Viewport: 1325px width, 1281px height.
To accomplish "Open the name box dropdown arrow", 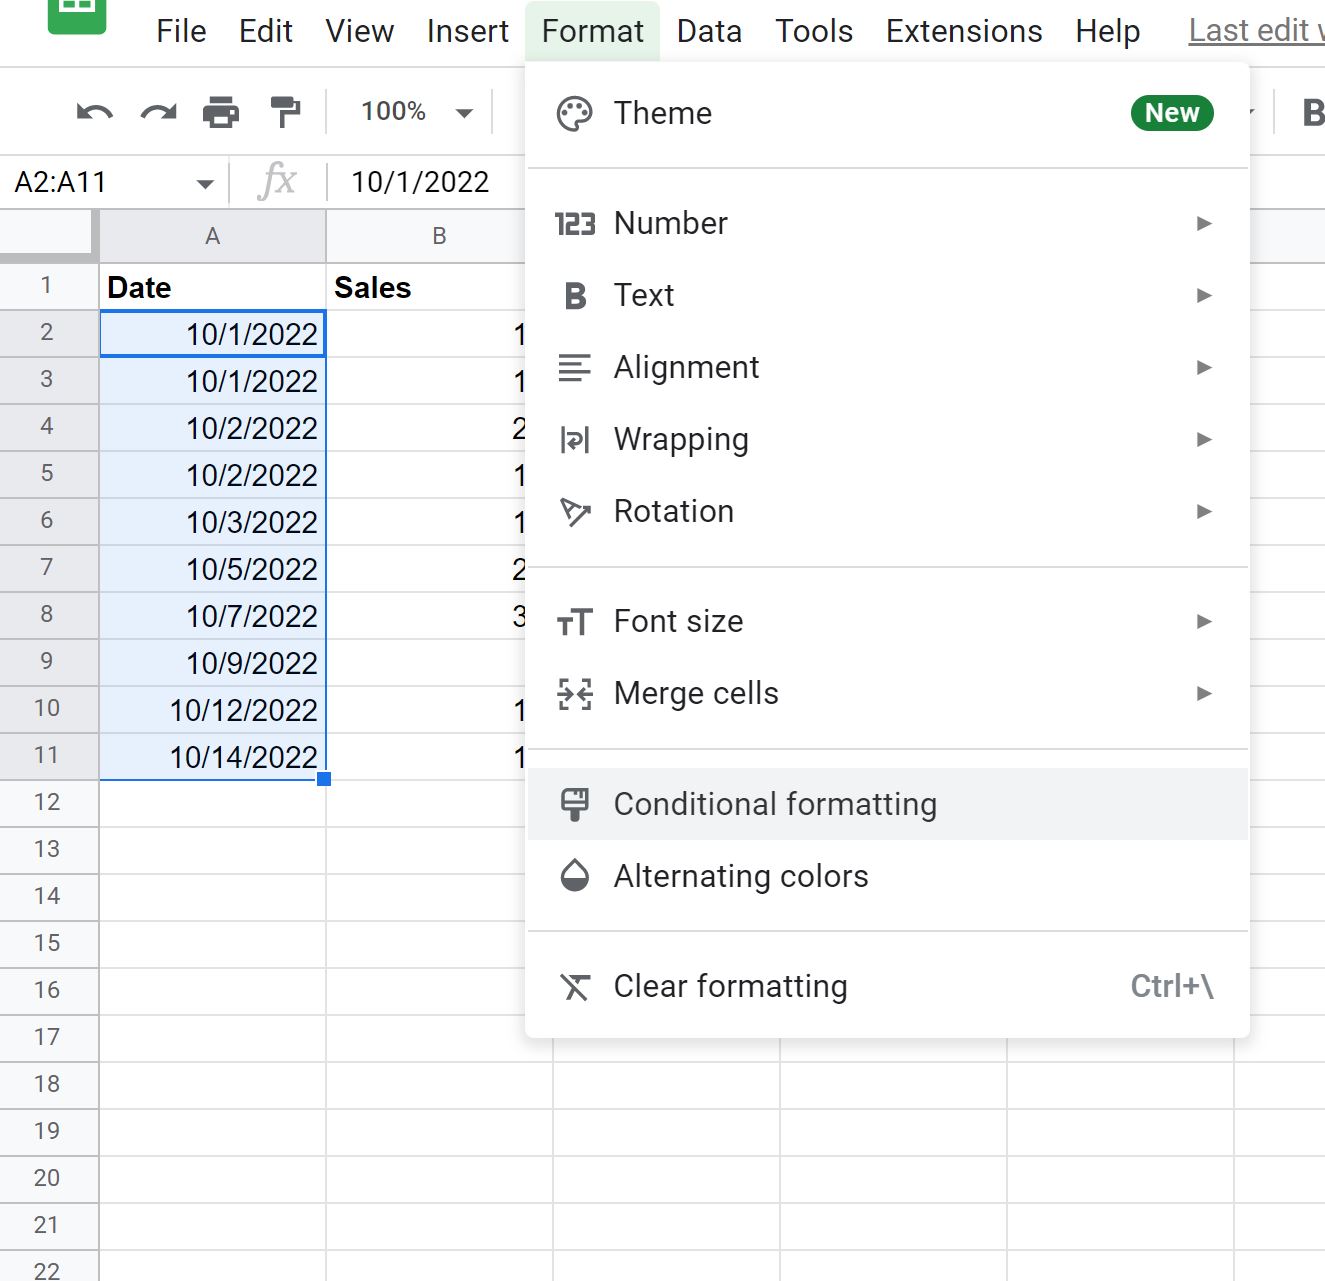I will click(205, 181).
